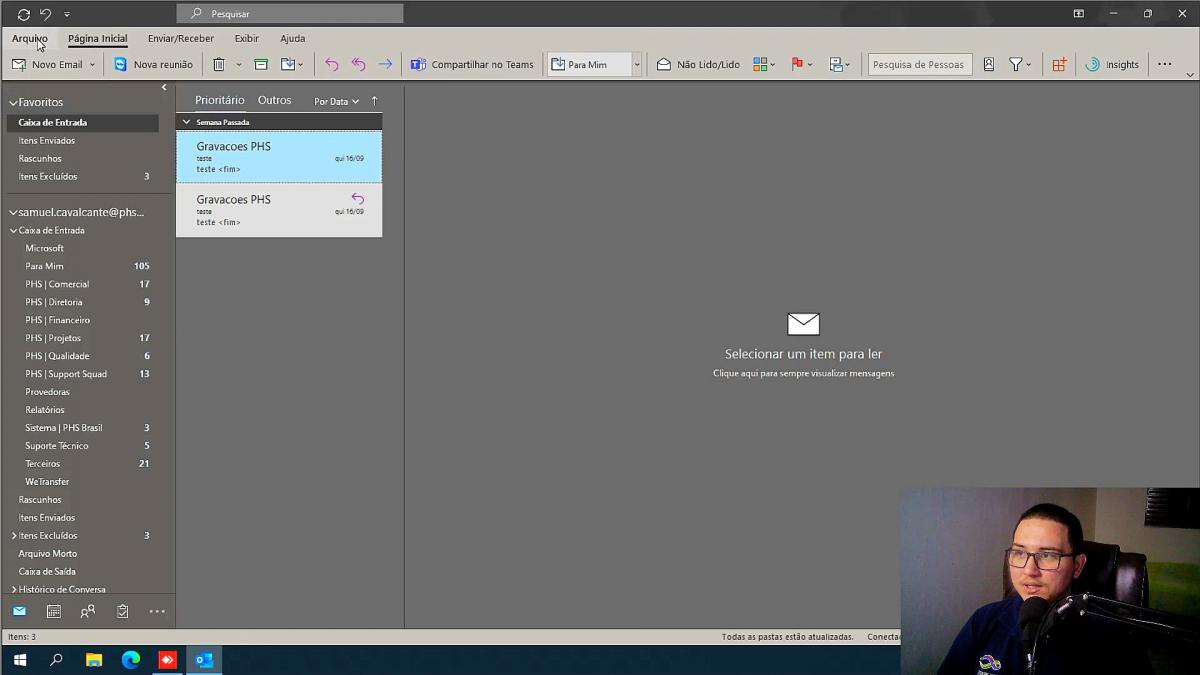1200x675 pixels.
Task: Switch to People view icon
Action: pos(88,611)
